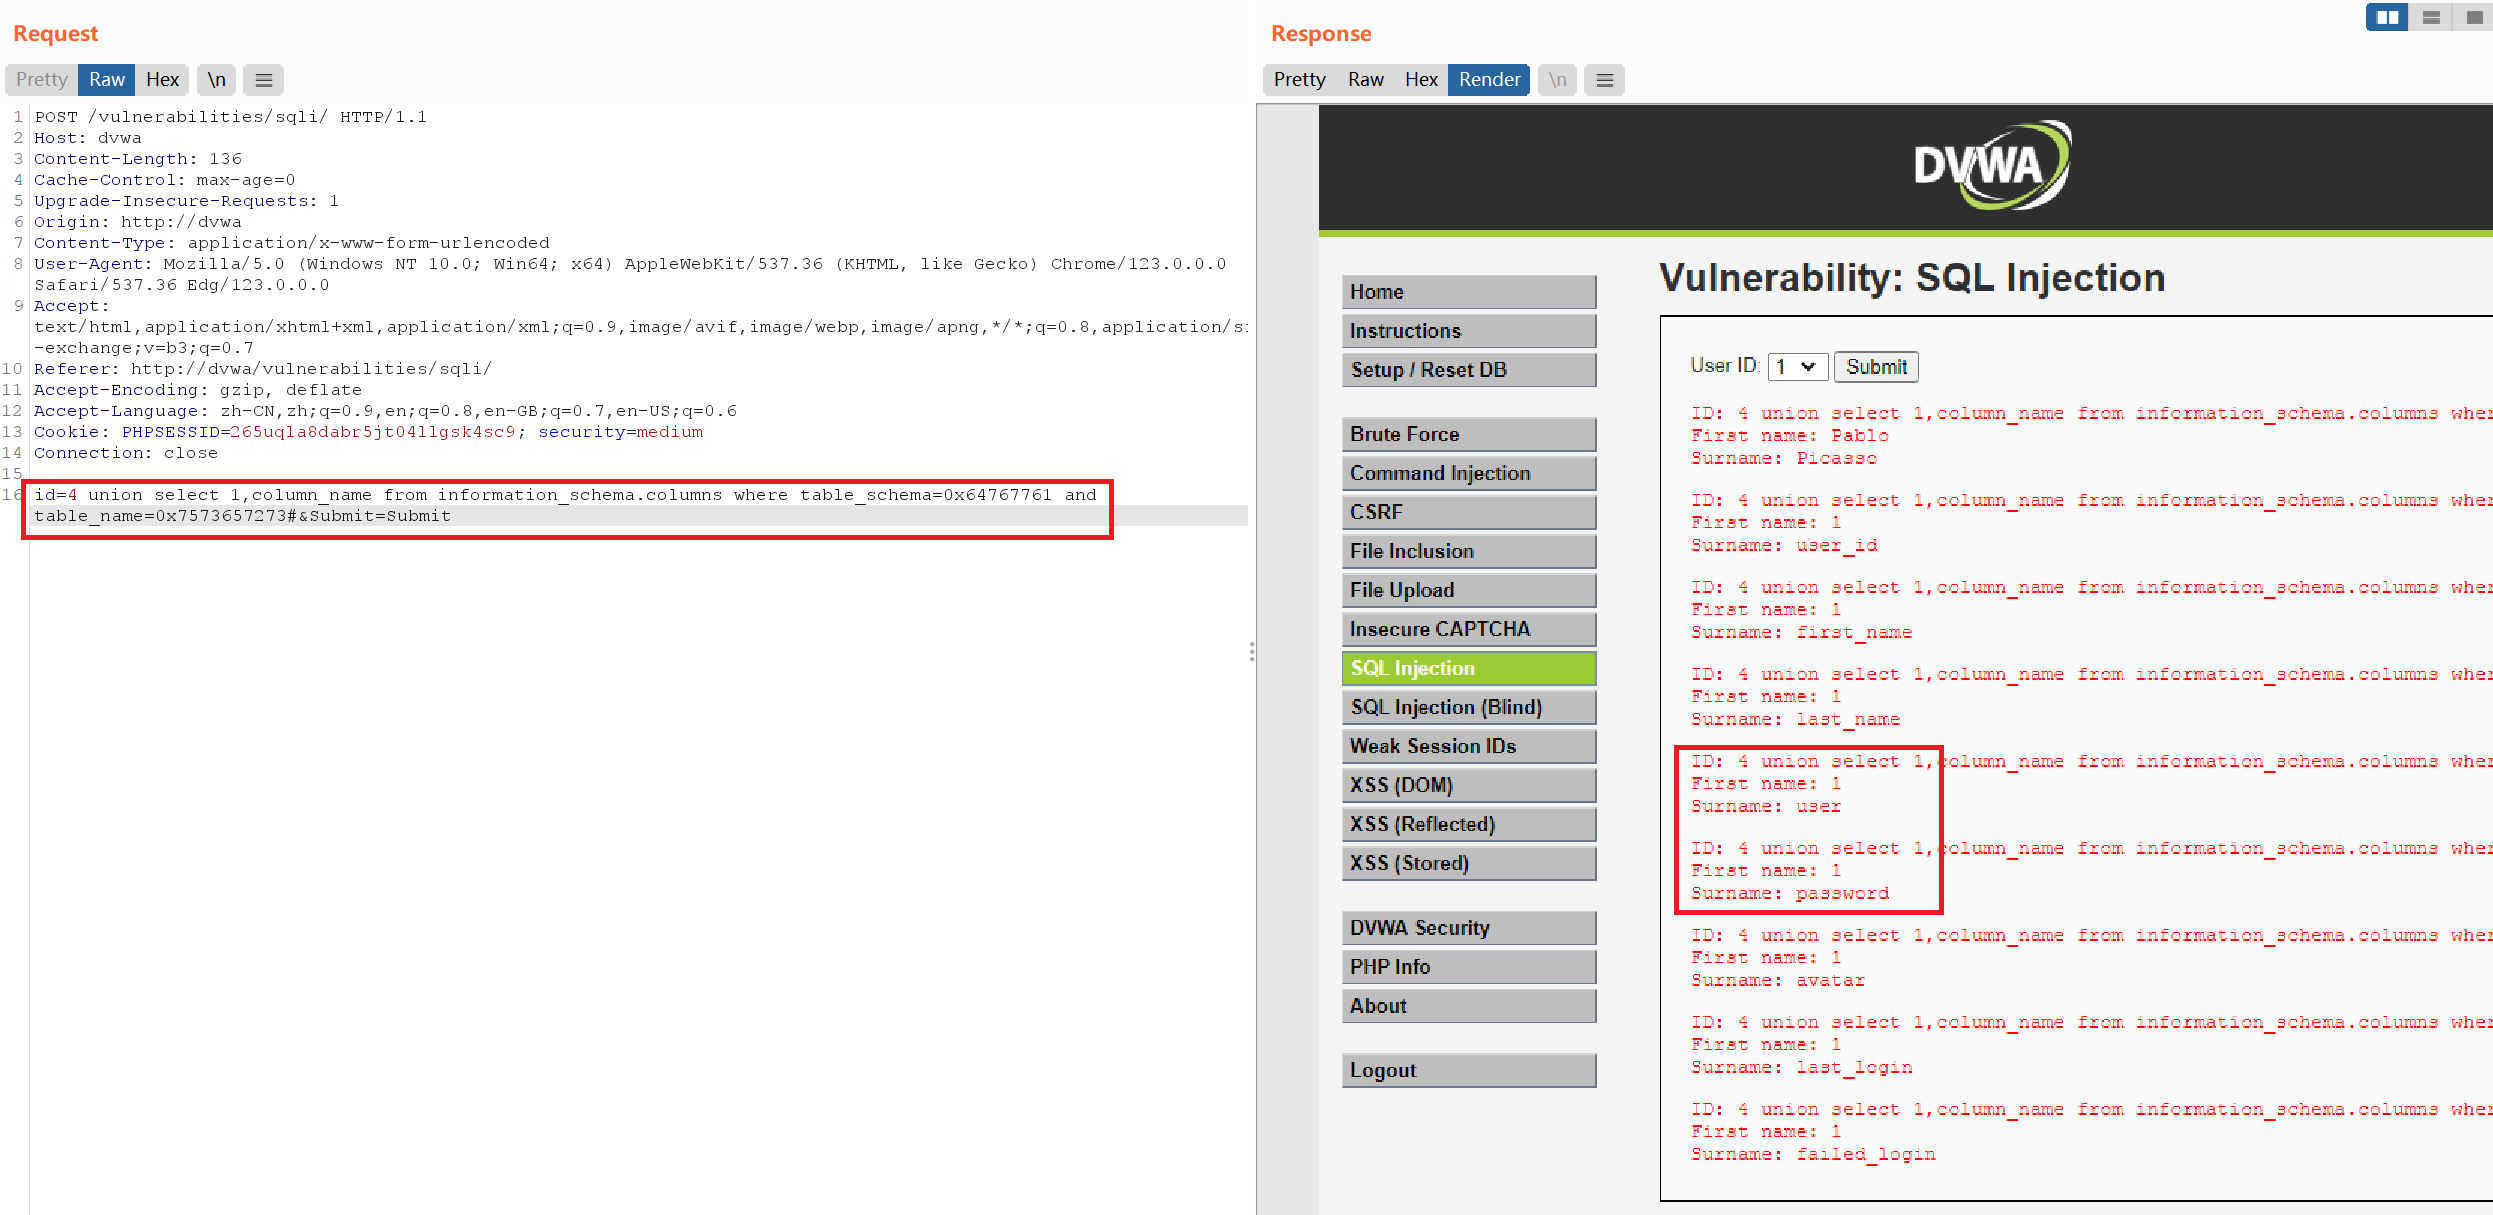Open SQL Injection (Blind) menu item
This screenshot has width=2493, height=1215.
tap(1467, 707)
